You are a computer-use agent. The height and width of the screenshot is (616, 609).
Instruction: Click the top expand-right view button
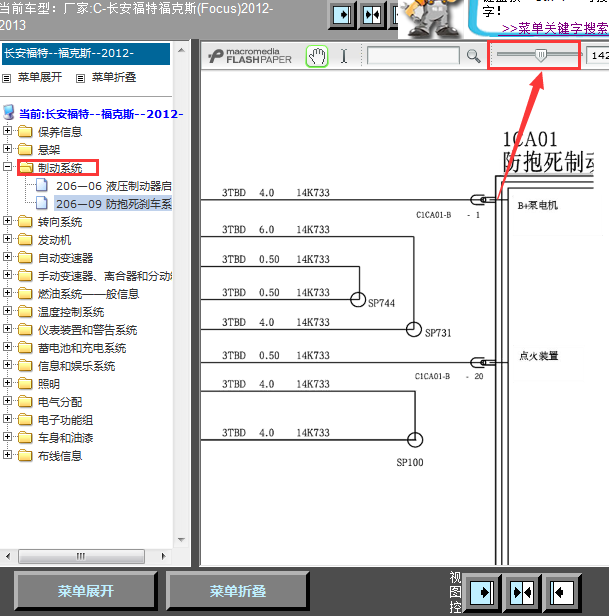[342, 15]
